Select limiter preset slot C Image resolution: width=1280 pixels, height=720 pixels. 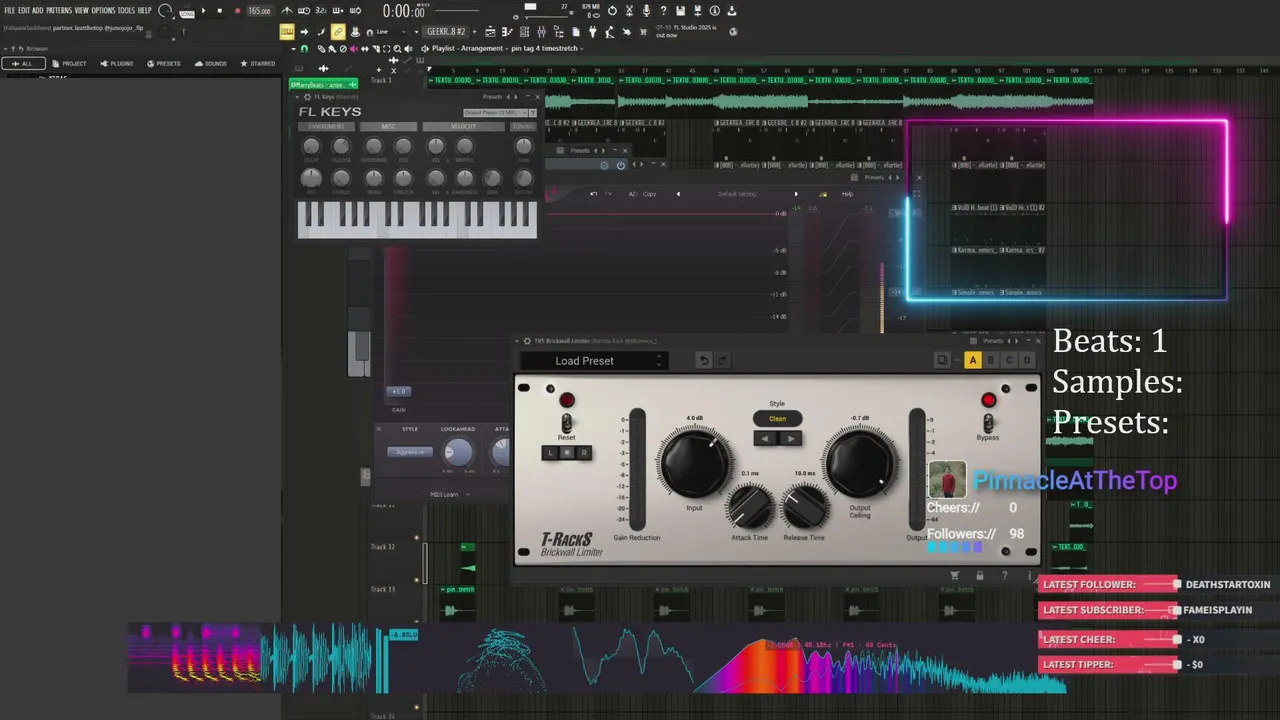point(1009,360)
